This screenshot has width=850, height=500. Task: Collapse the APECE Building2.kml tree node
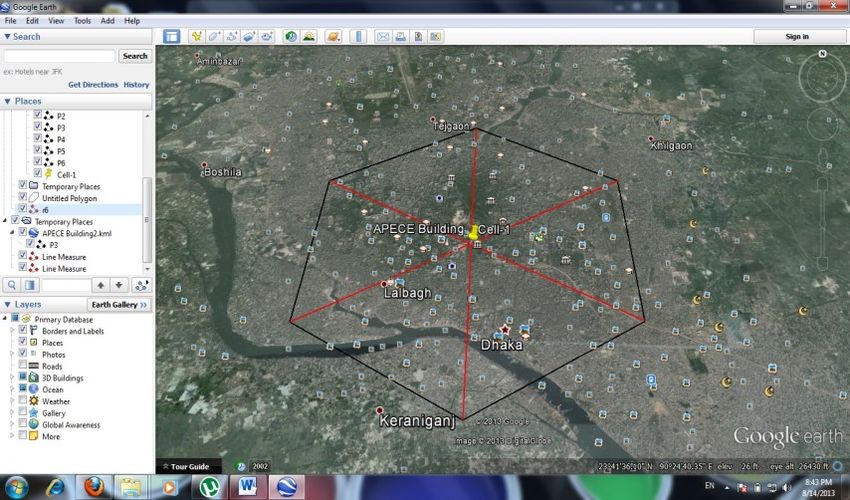pyautogui.click(x=12, y=232)
